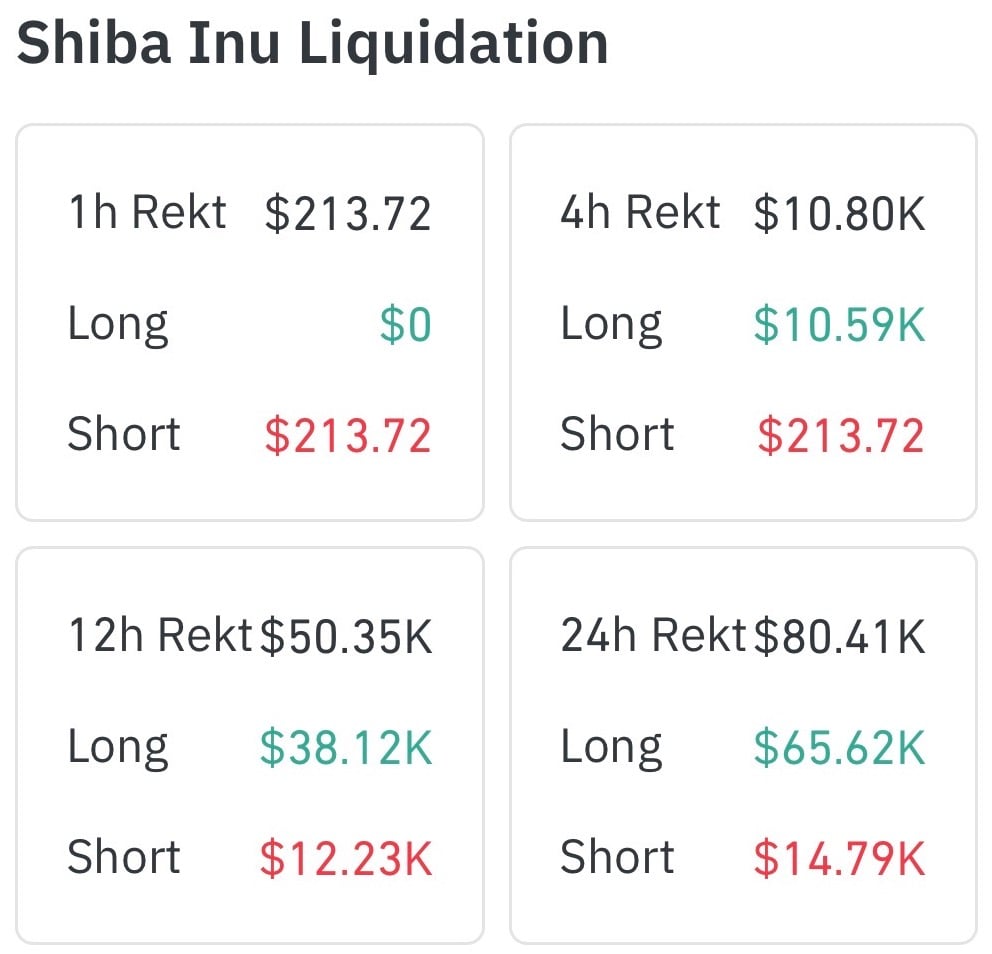Click the 1h Short value $213.72
This screenshot has height=954, width=992.
[348, 437]
